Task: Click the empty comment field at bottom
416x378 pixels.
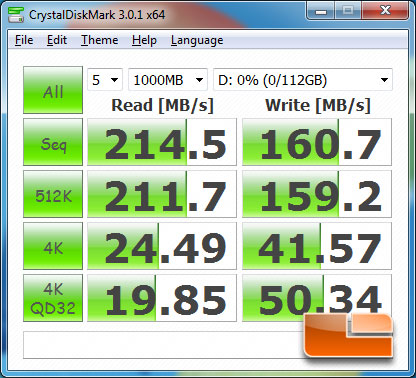Action: [x=163, y=345]
